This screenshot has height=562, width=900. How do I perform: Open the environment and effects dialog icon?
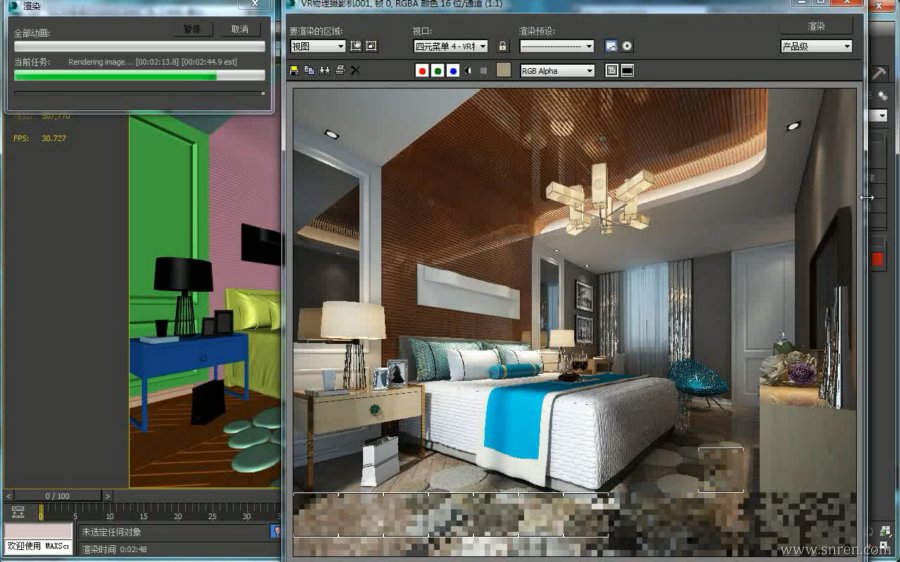(x=627, y=46)
